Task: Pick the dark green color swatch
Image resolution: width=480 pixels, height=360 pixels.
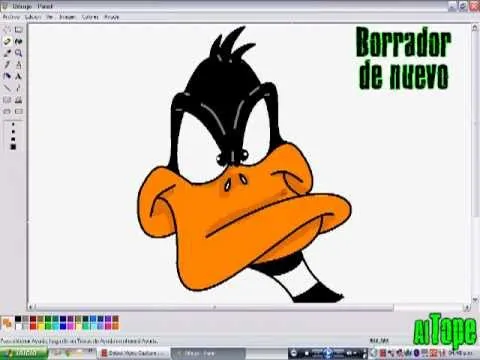Action: pyautogui.click(x=48, y=319)
